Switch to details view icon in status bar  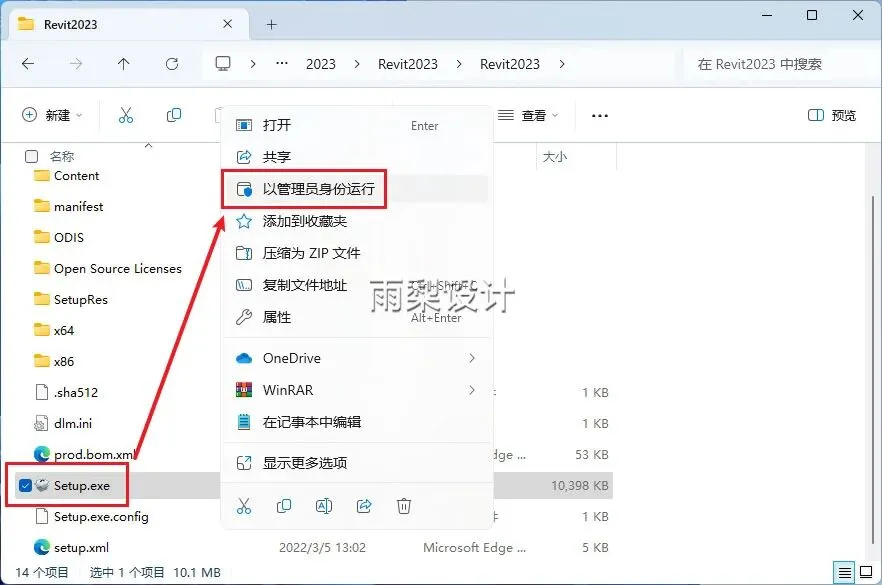coord(844,573)
